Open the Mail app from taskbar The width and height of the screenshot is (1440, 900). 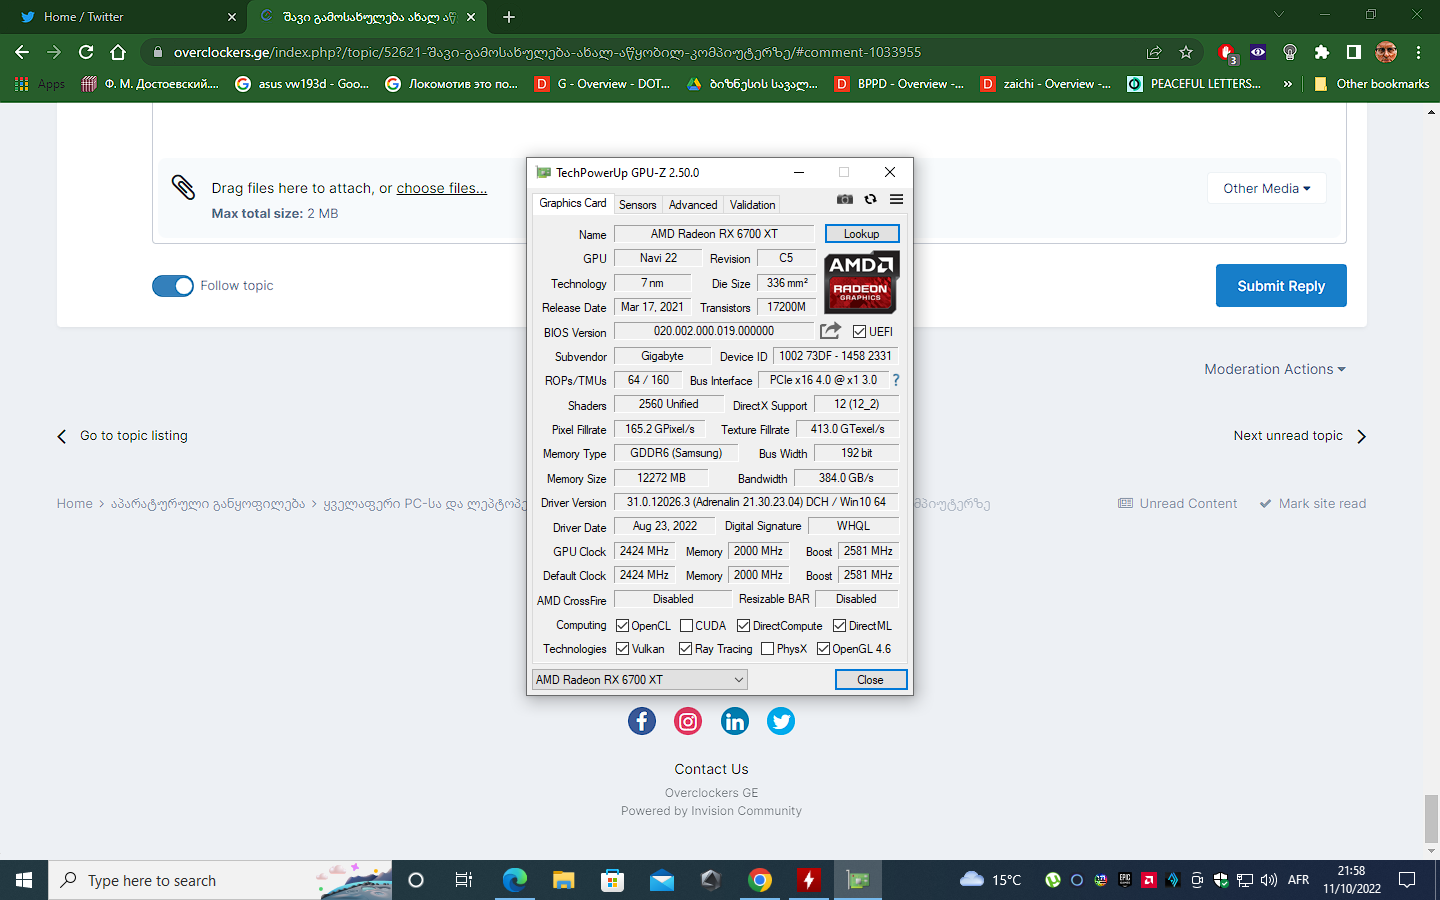point(662,880)
